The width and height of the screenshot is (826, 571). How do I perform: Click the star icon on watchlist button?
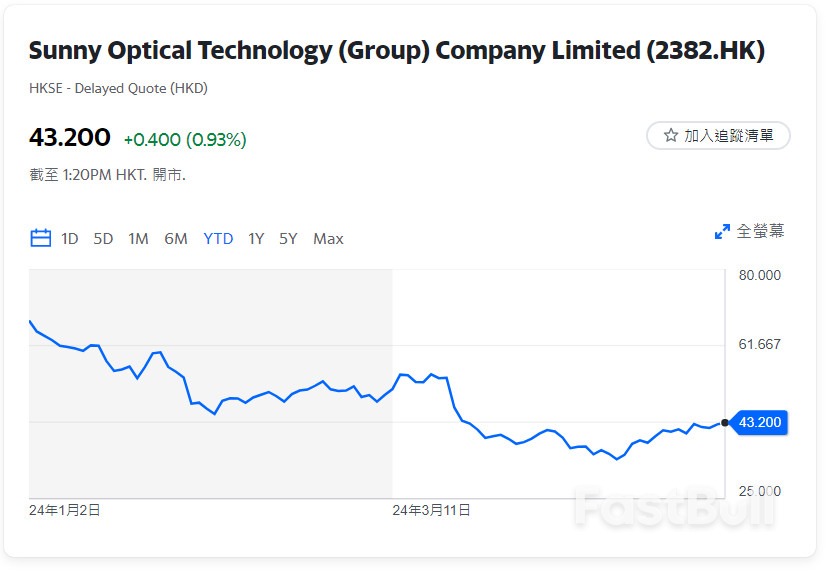click(x=671, y=135)
